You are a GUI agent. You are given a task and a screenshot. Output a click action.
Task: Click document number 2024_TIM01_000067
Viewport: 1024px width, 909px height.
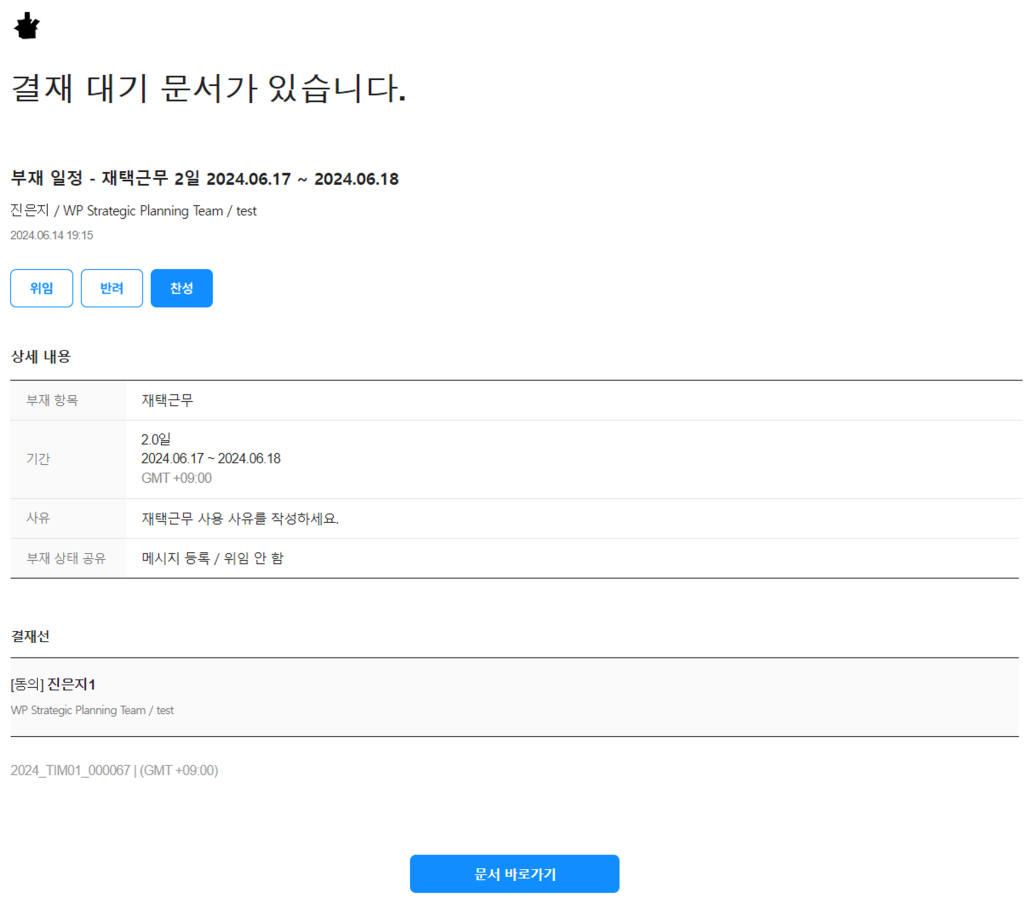point(70,770)
